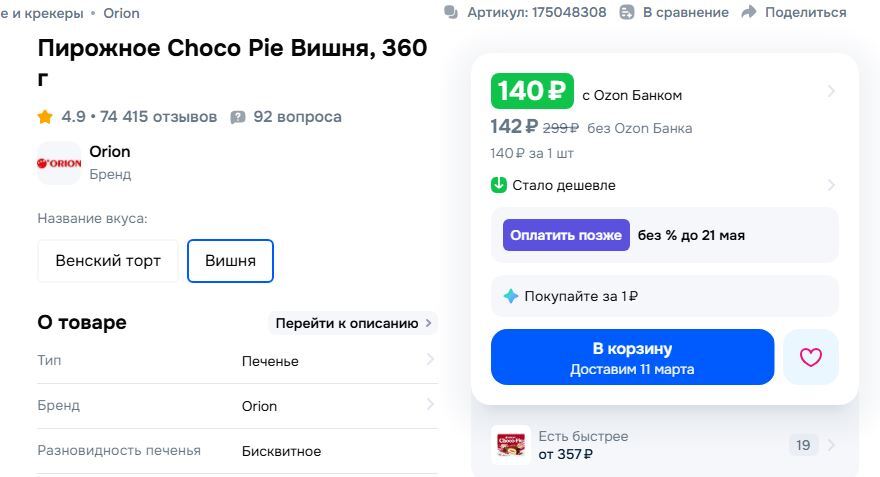Open the '74 415 отзывов' reviews link
Viewport: 880px width, 477px height.
click(158, 117)
